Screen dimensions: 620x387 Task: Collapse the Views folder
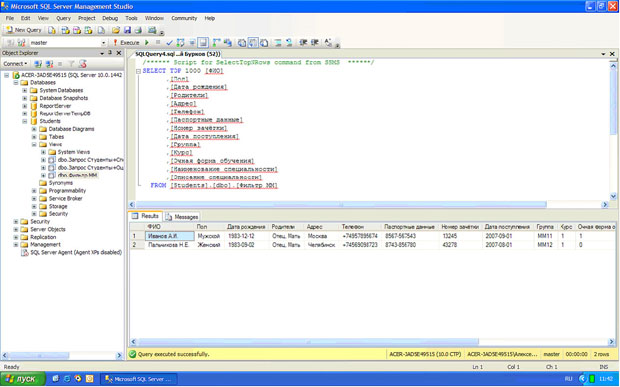pos(34,145)
